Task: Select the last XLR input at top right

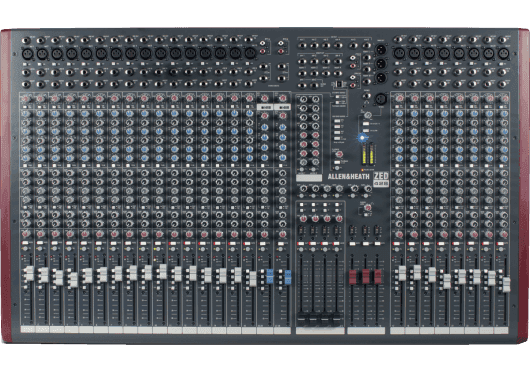Action: [503, 53]
